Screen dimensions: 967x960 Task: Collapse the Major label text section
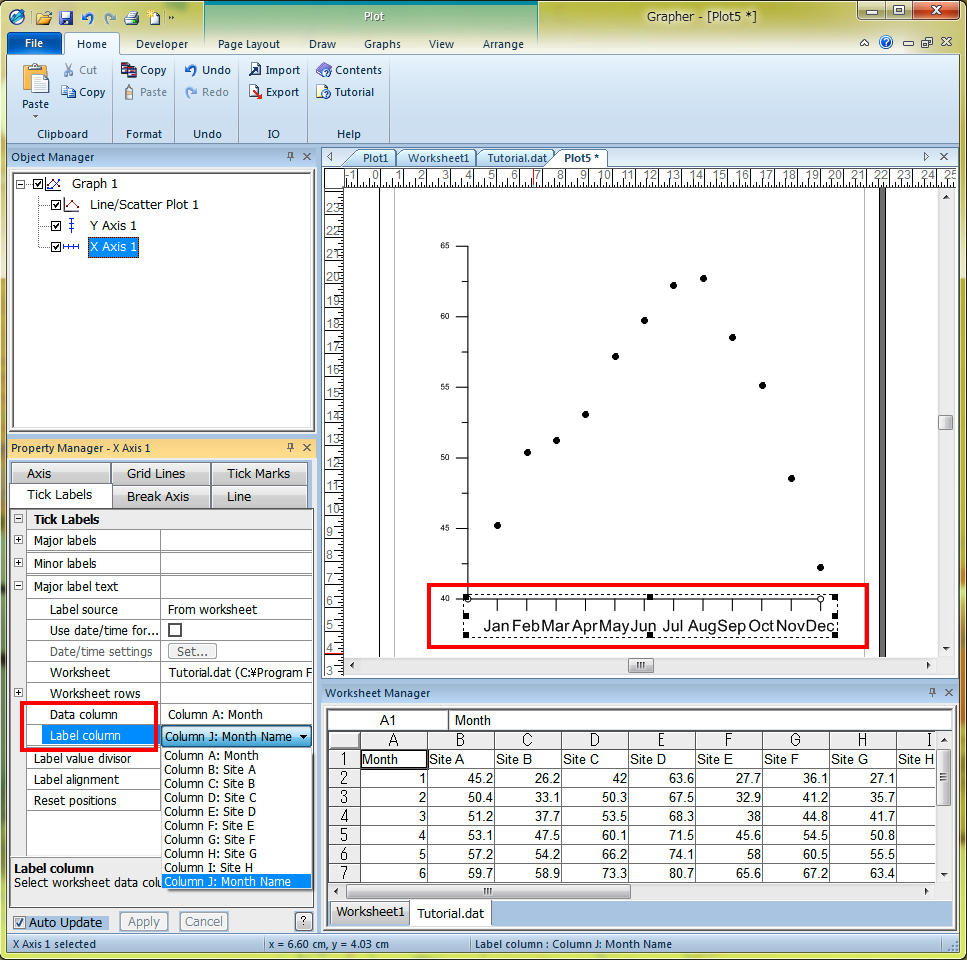19,585
